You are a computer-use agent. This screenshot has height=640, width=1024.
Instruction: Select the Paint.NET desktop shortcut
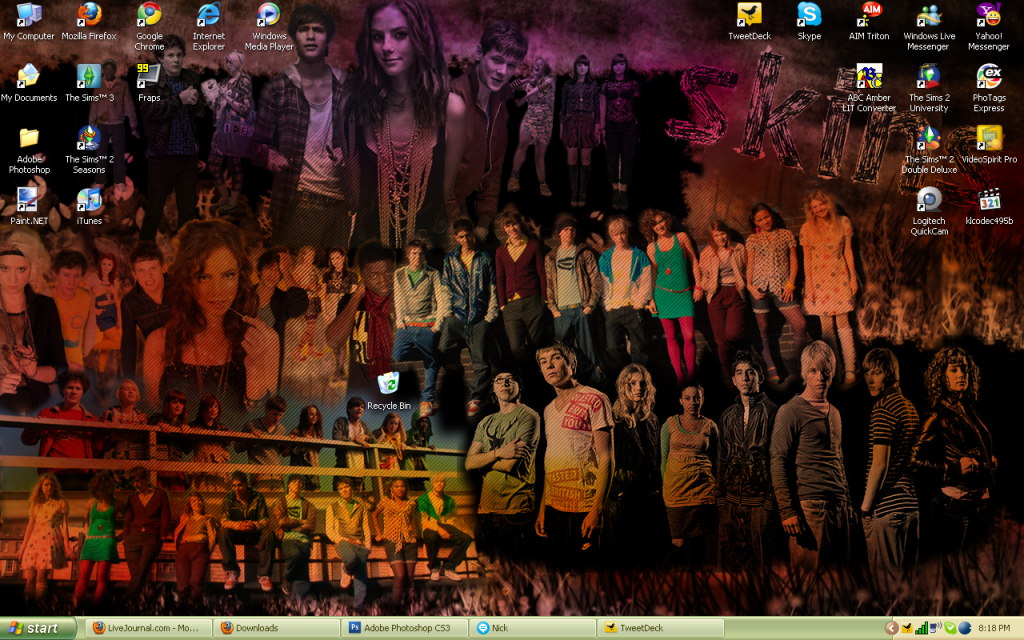[29, 206]
